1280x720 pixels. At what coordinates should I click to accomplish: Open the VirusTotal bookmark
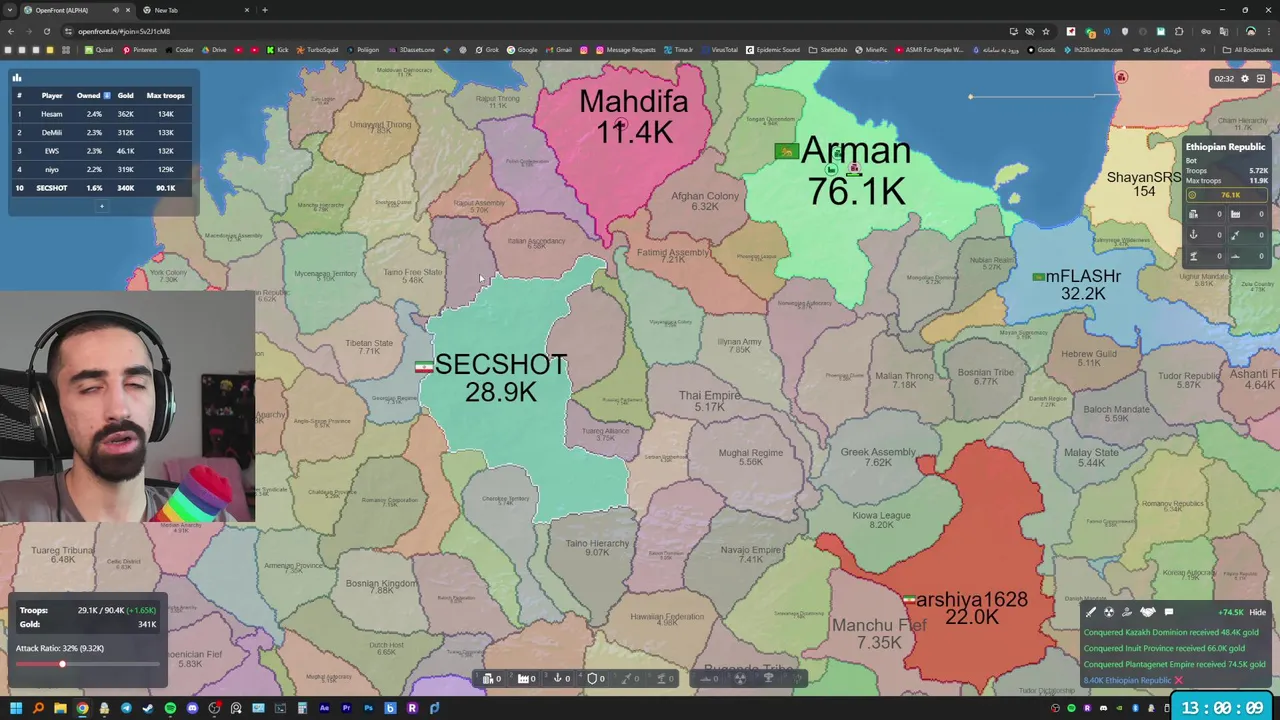720,50
